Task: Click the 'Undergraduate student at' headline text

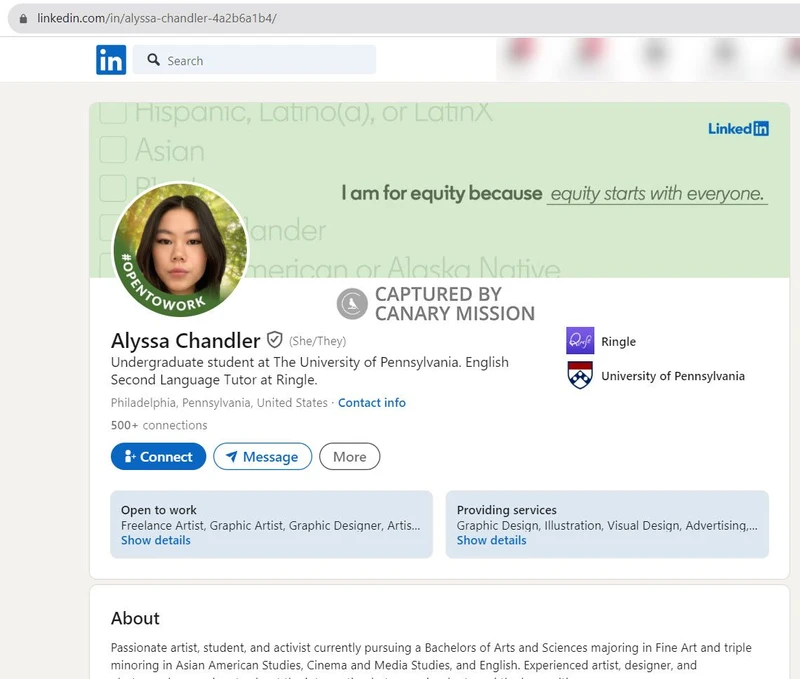Action: point(310,371)
